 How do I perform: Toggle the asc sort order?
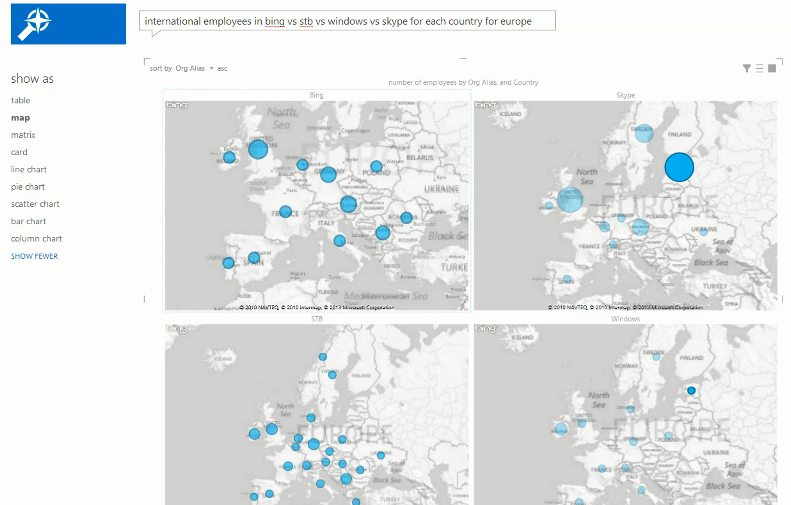(x=222, y=68)
